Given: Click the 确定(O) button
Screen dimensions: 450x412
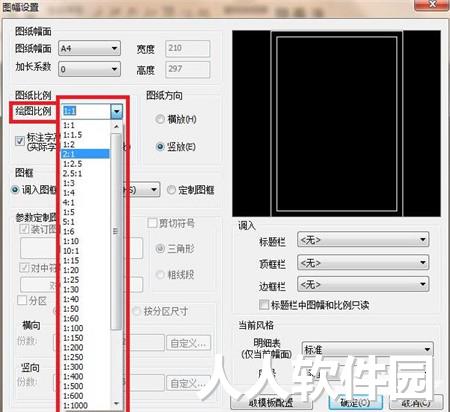Looking at the screenshot, I should click(x=355, y=403).
